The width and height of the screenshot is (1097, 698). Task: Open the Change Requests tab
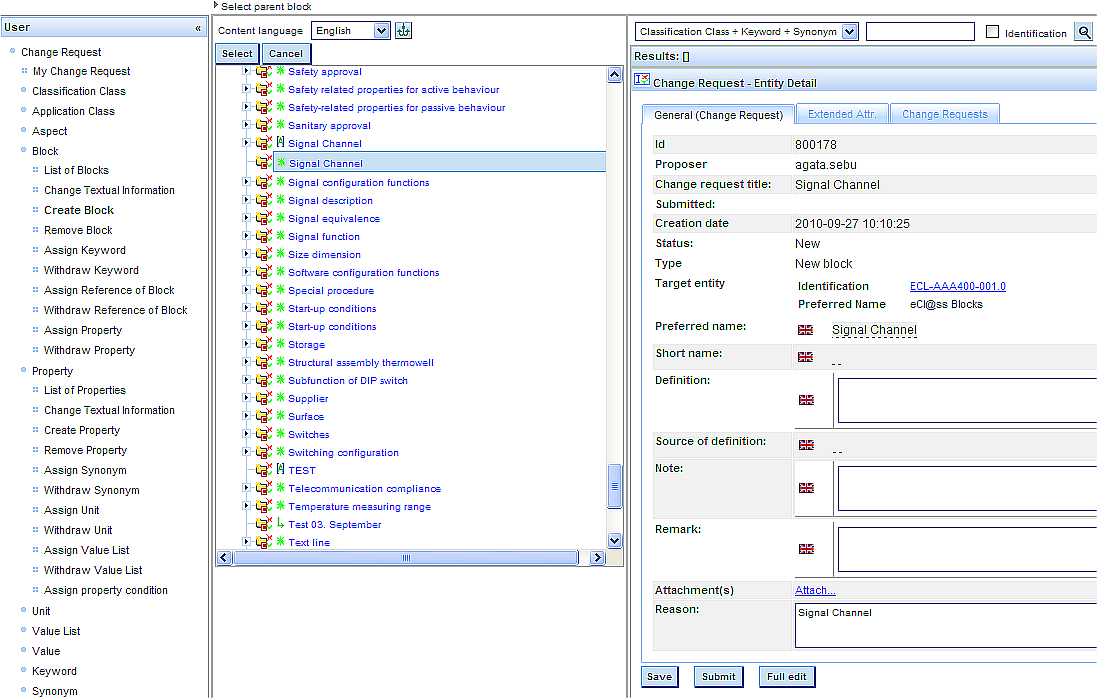[x=944, y=114]
